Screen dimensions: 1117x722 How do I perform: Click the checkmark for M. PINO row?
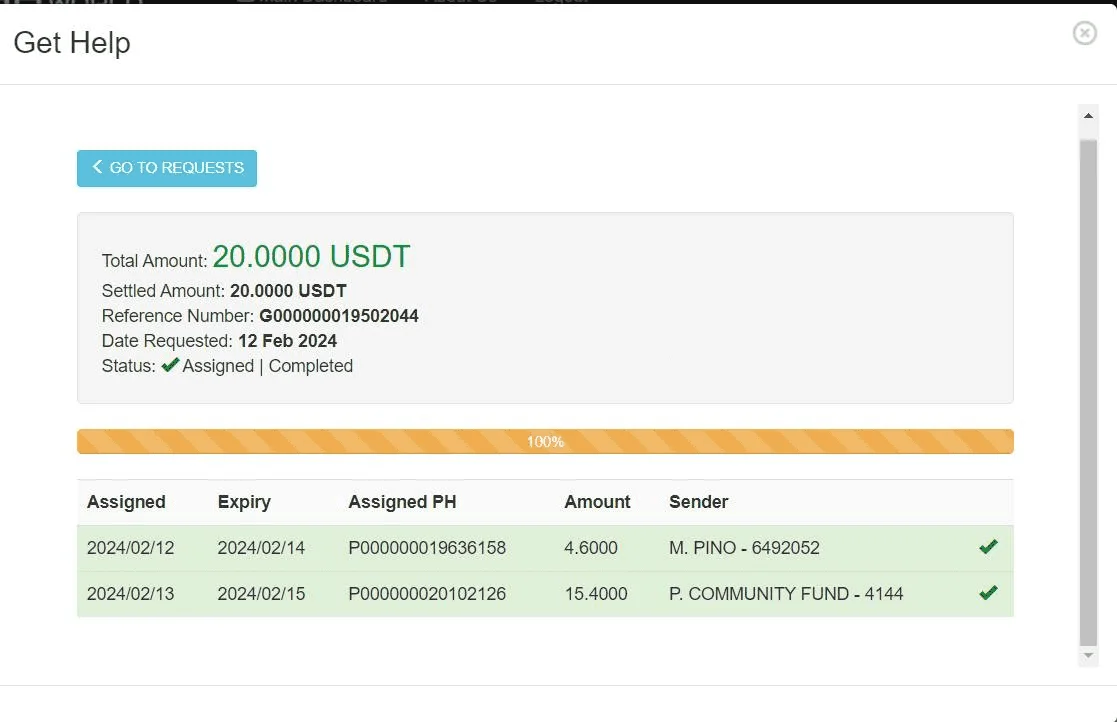(x=988, y=547)
